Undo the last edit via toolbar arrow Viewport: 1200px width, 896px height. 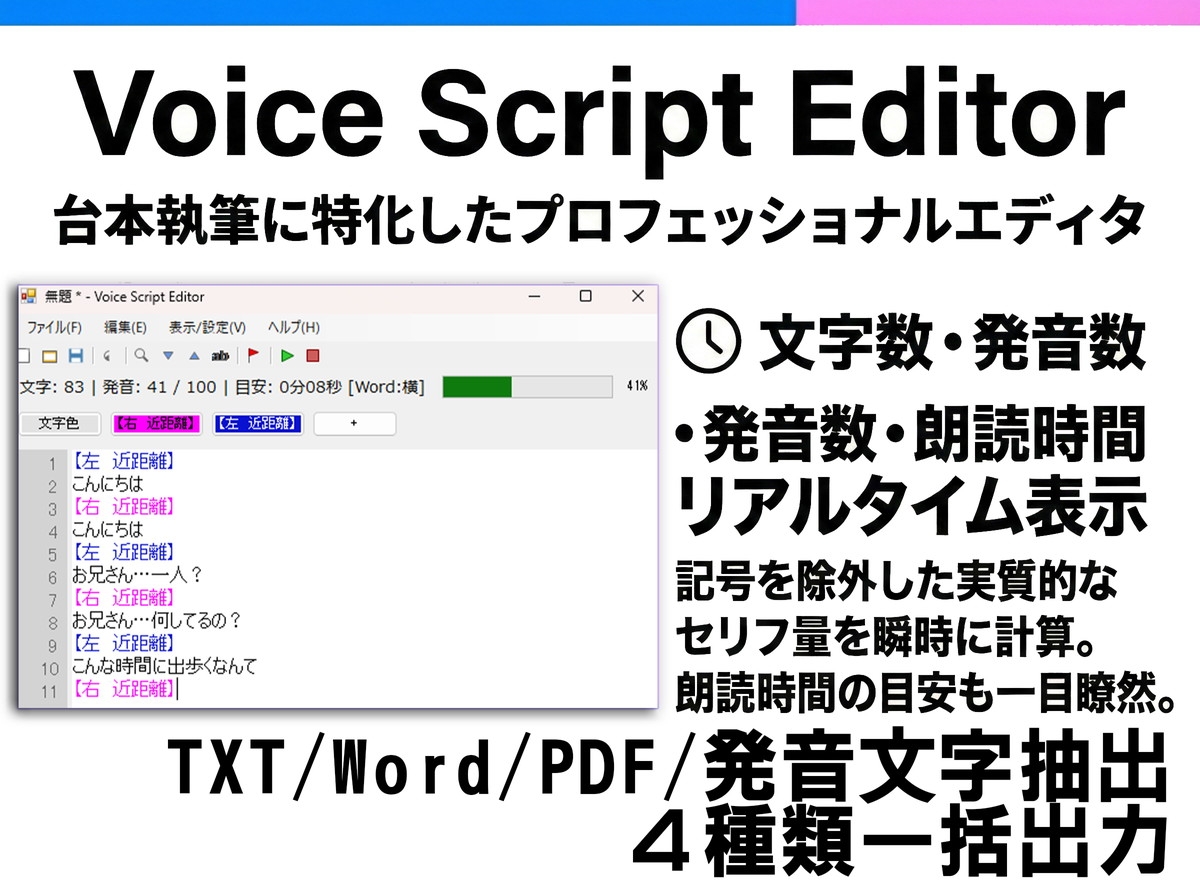tap(108, 355)
